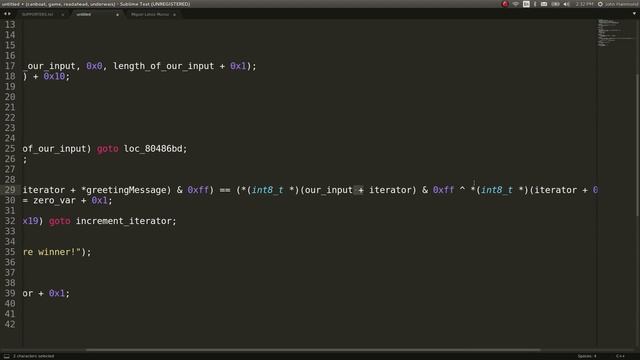Click the red recording indicator in tray

tap(505, 4)
